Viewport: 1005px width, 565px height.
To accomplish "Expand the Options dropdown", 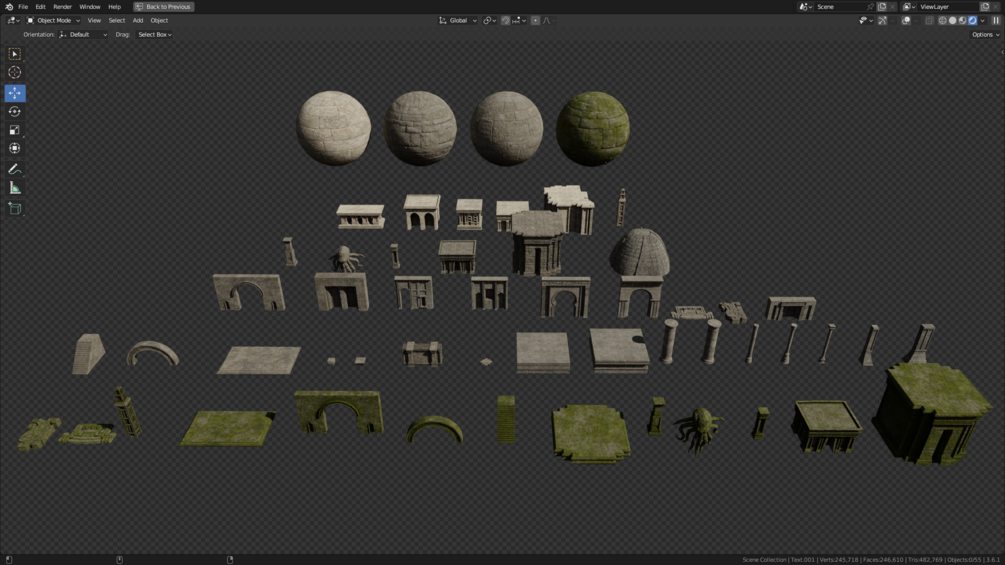I will point(985,35).
